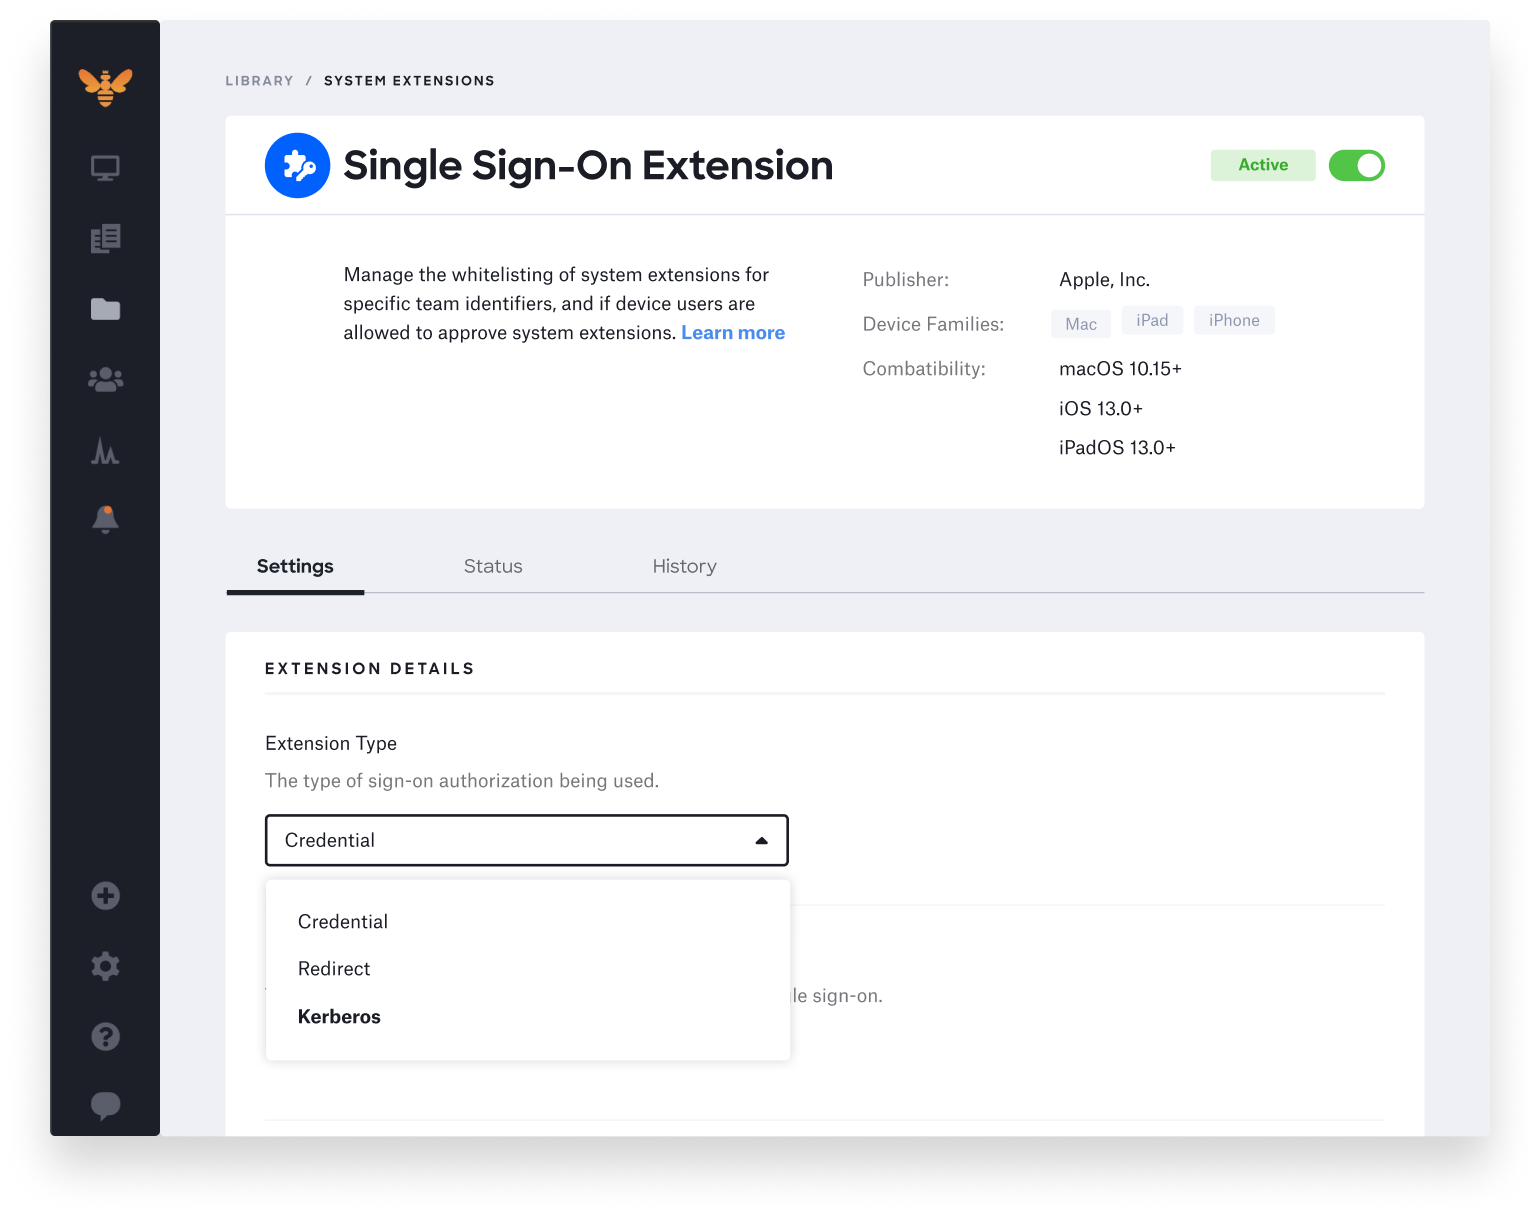Click the Groups (people) sidebar icon
The image size is (1540, 1217).
(x=106, y=379)
